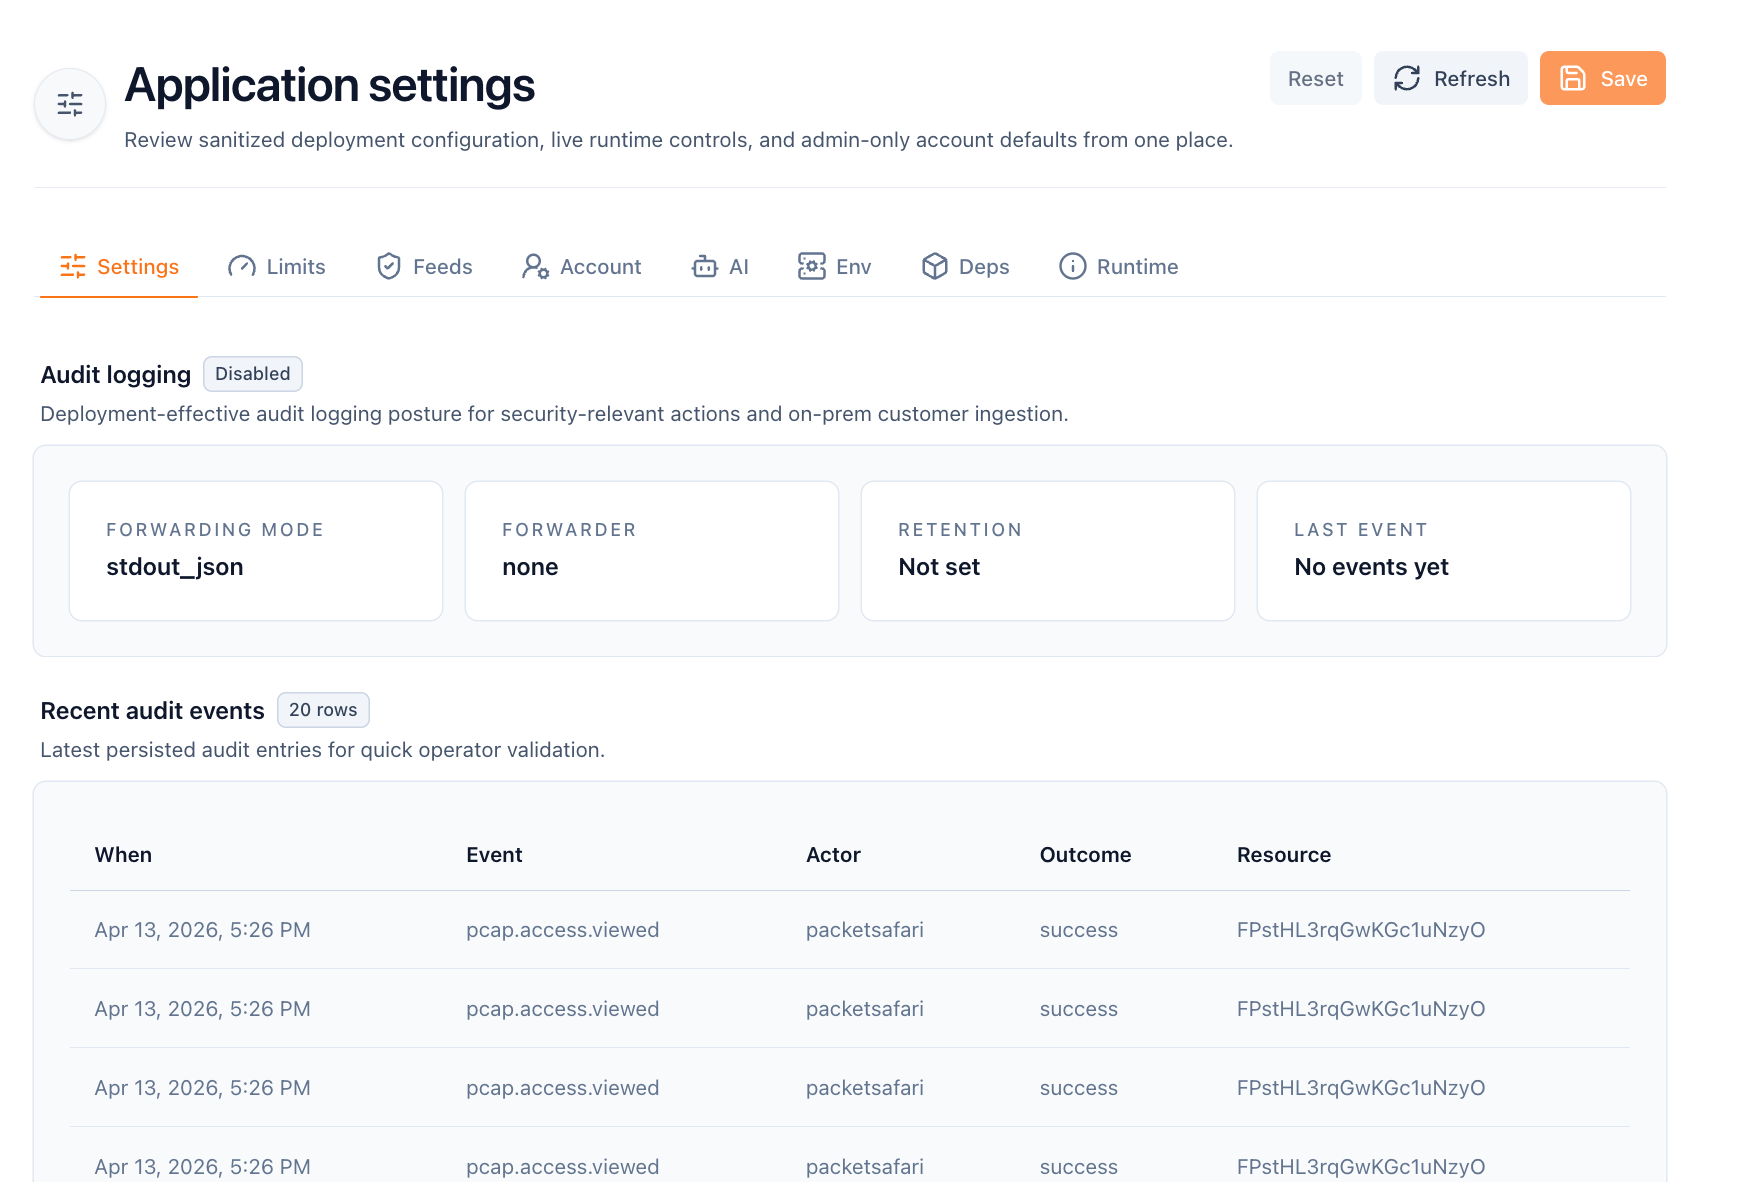Click the first row resource FPstHL3rqGwKGc1uNzyO
Viewport: 1744px width, 1182px height.
click(x=1361, y=930)
